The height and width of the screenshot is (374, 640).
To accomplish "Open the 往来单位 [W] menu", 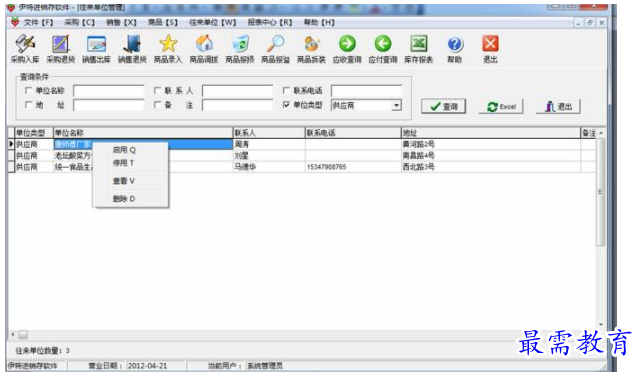I will (x=213, y=22).
